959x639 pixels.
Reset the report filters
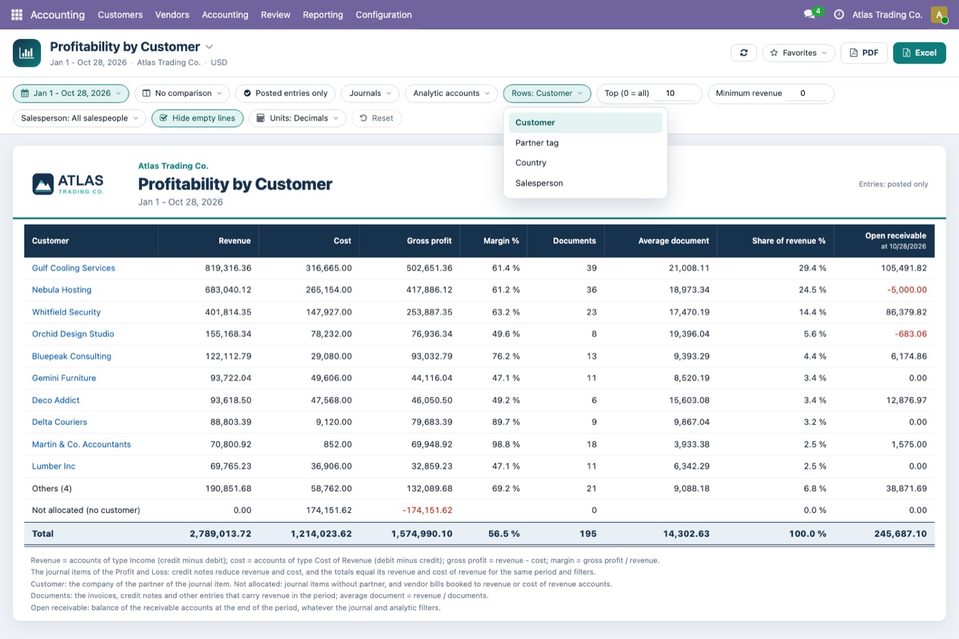pyautogui.click(x=376, y=118)
